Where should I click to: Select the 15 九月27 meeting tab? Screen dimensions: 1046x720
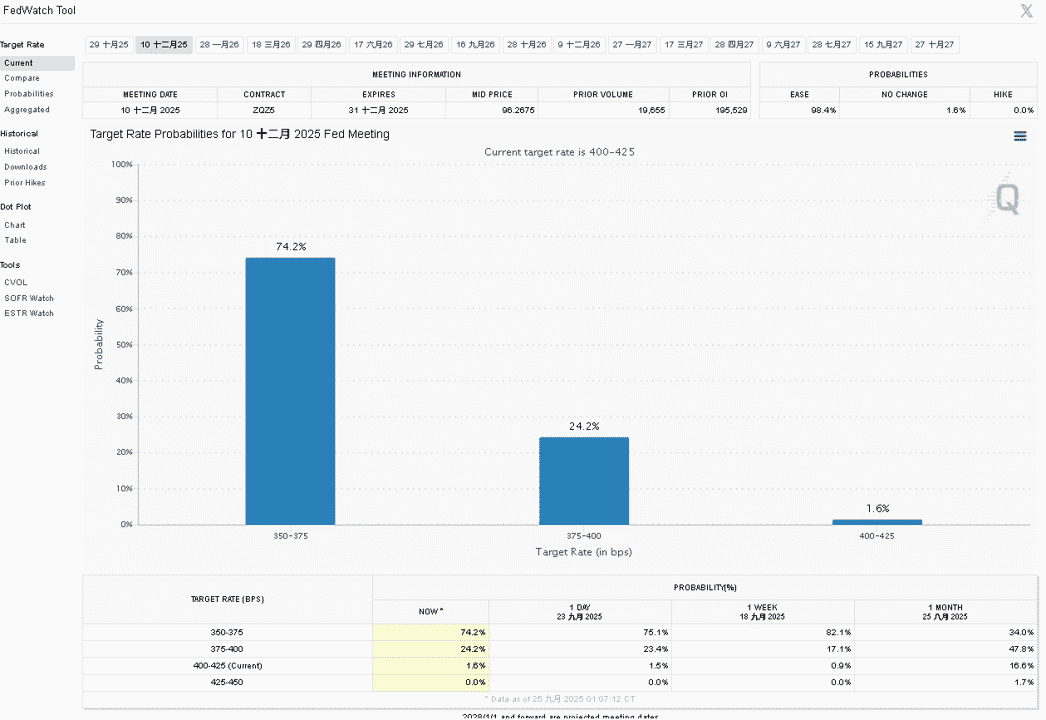click(883, 45)
